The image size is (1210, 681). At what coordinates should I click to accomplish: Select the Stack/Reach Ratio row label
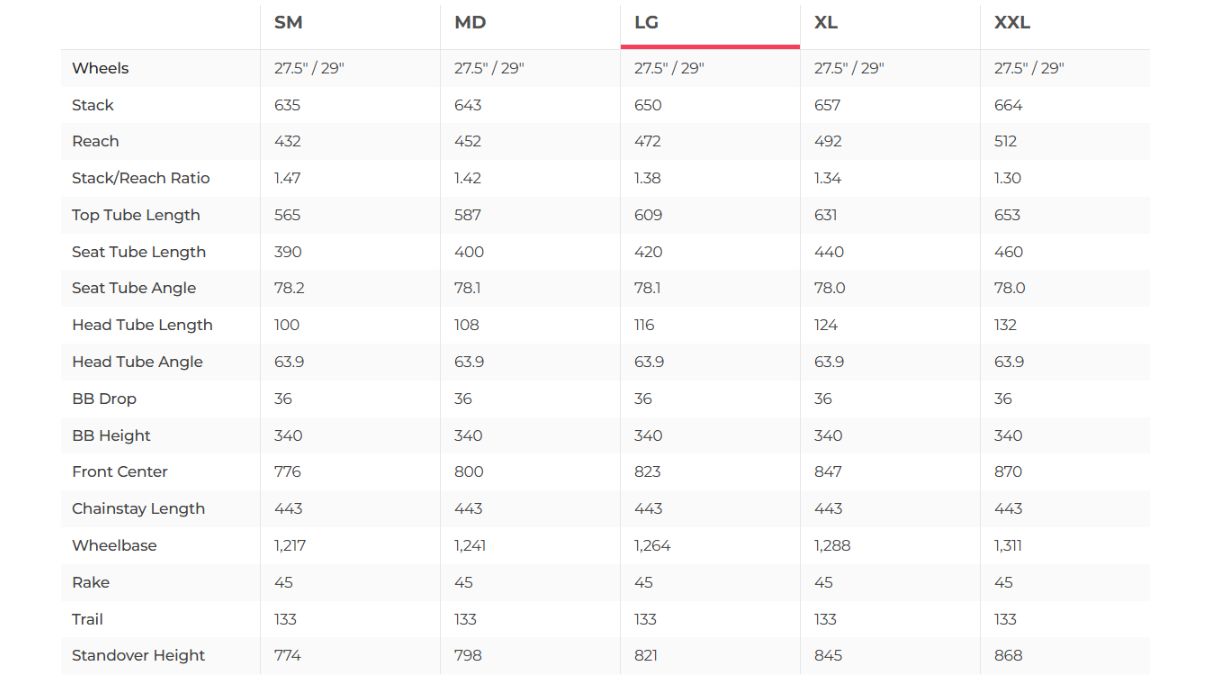tap(141, 178)
